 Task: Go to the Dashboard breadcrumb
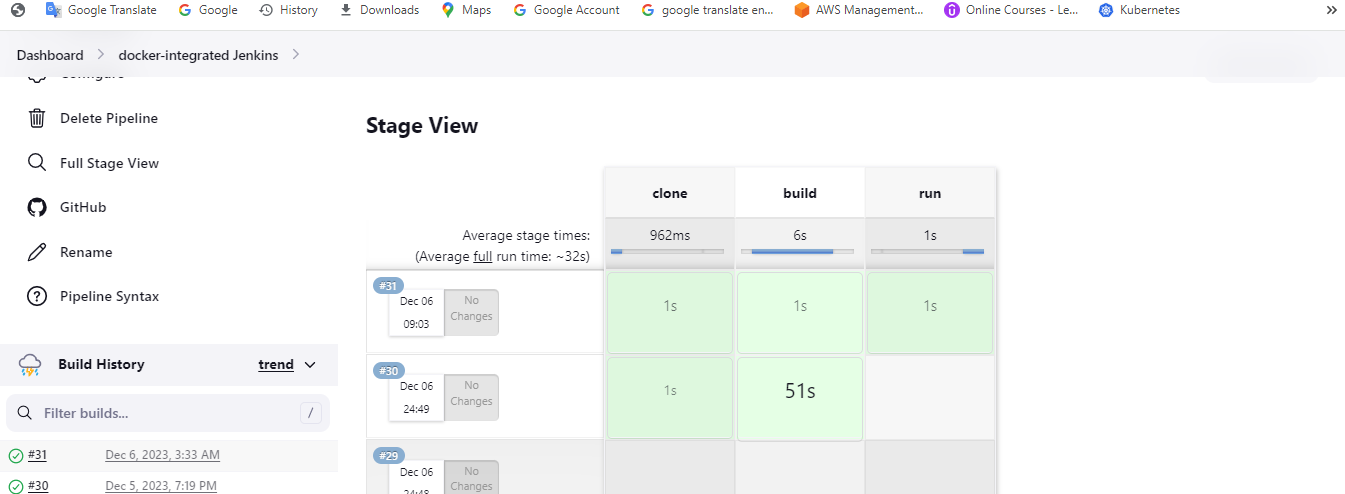point(50,55)
